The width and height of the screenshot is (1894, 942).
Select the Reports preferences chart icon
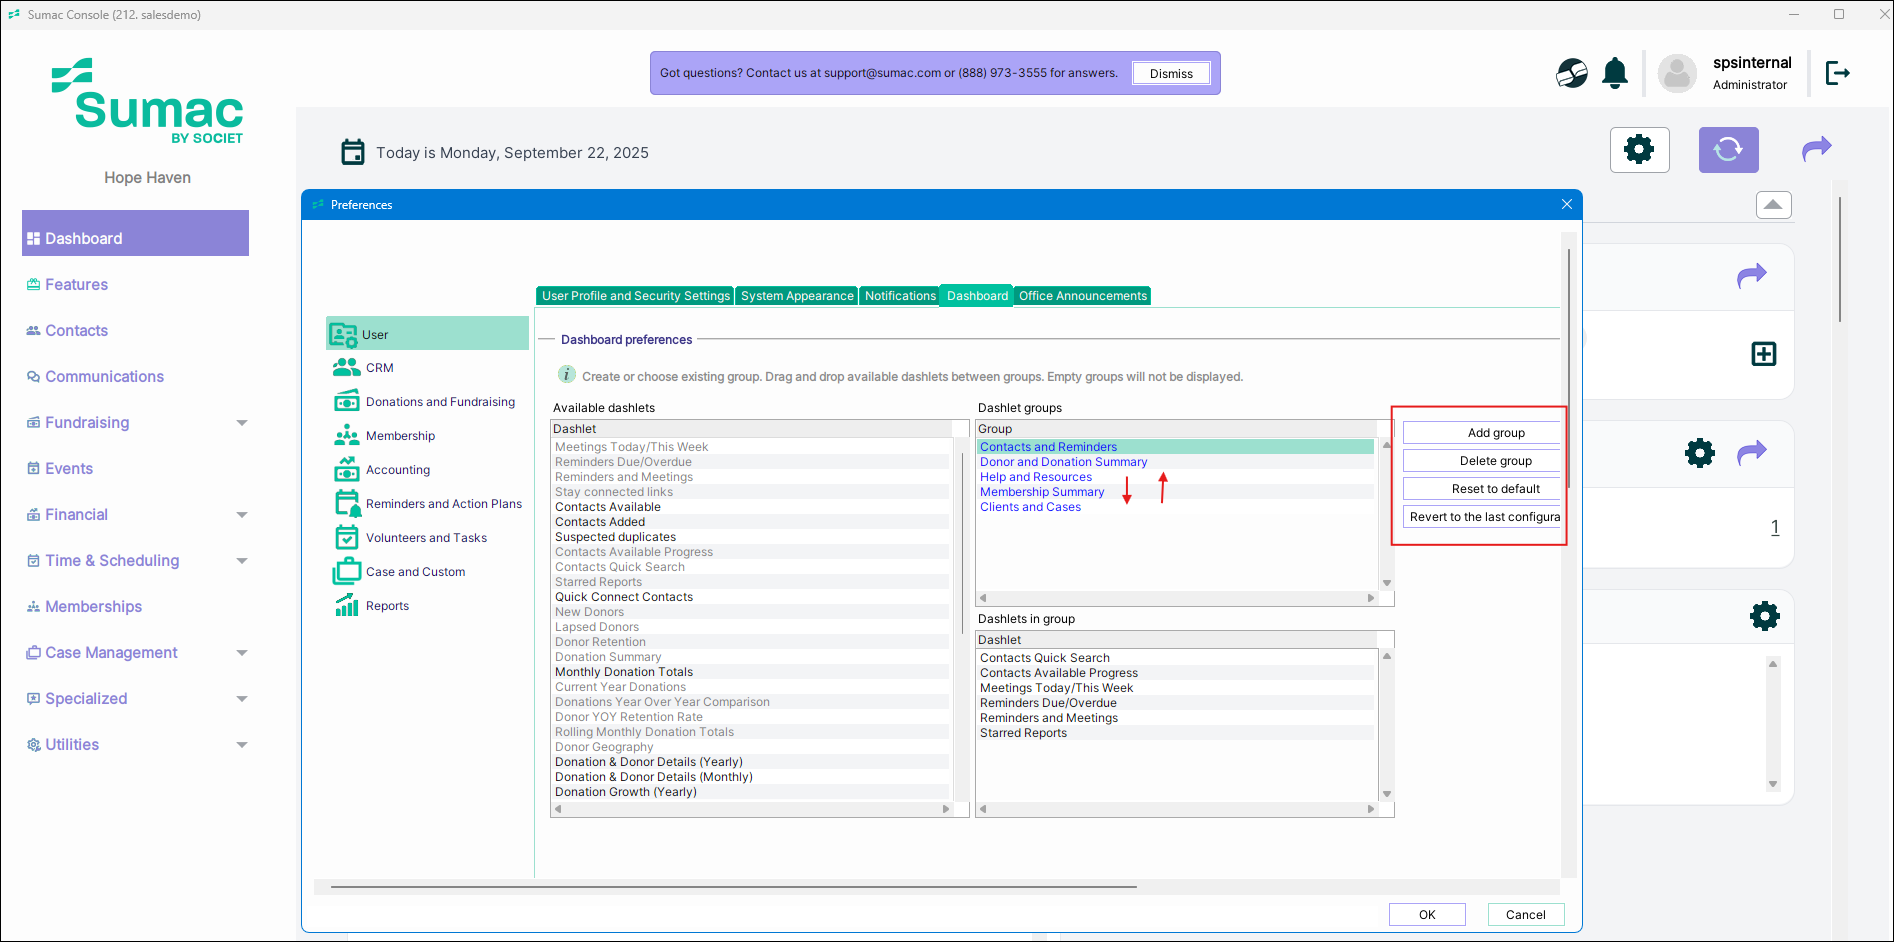(x=346, y=606)
